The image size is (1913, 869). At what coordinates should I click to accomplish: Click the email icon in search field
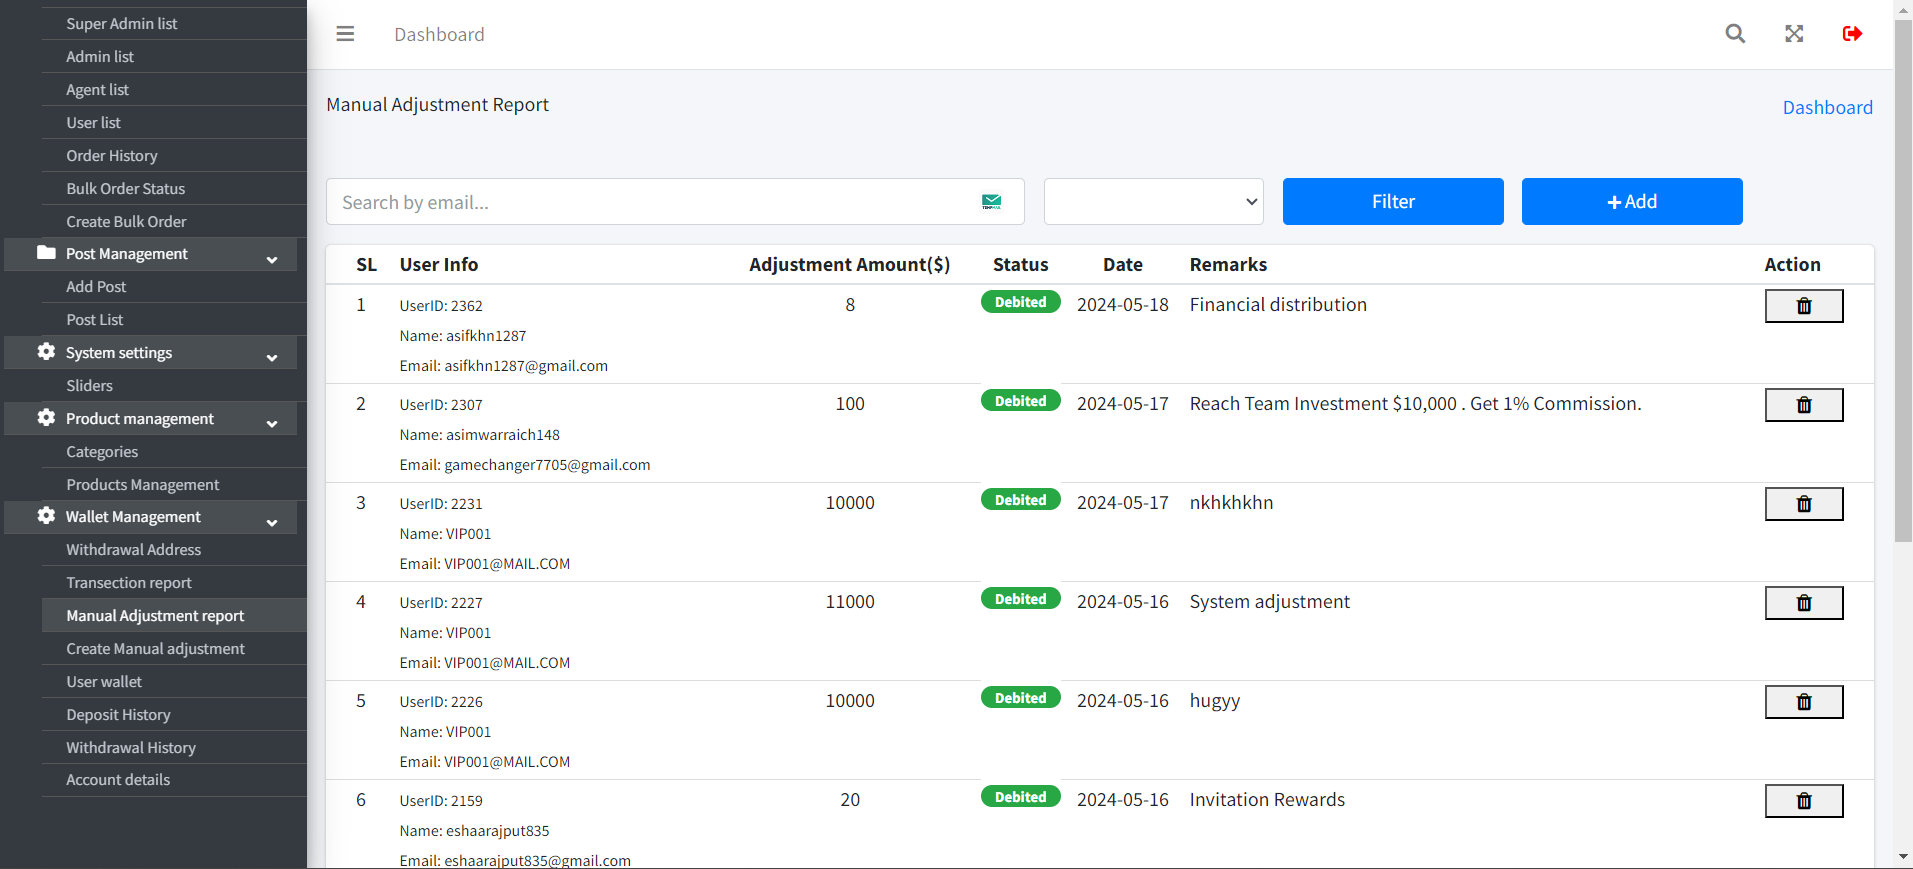[x=991, y=202]
